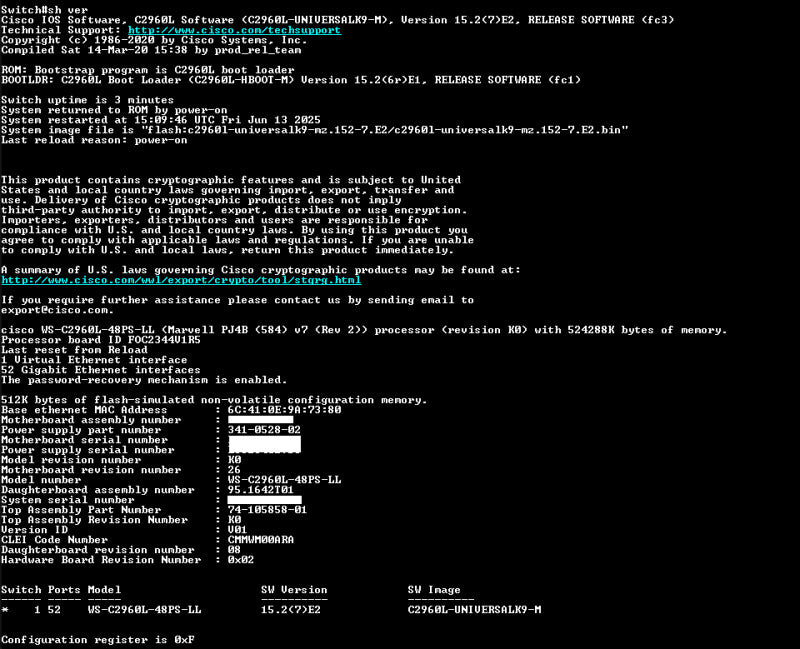The image size is (800, 649).
Task: Click Model number WS-C2960L-48PS-LL value
Action: (x=284, y=480)
